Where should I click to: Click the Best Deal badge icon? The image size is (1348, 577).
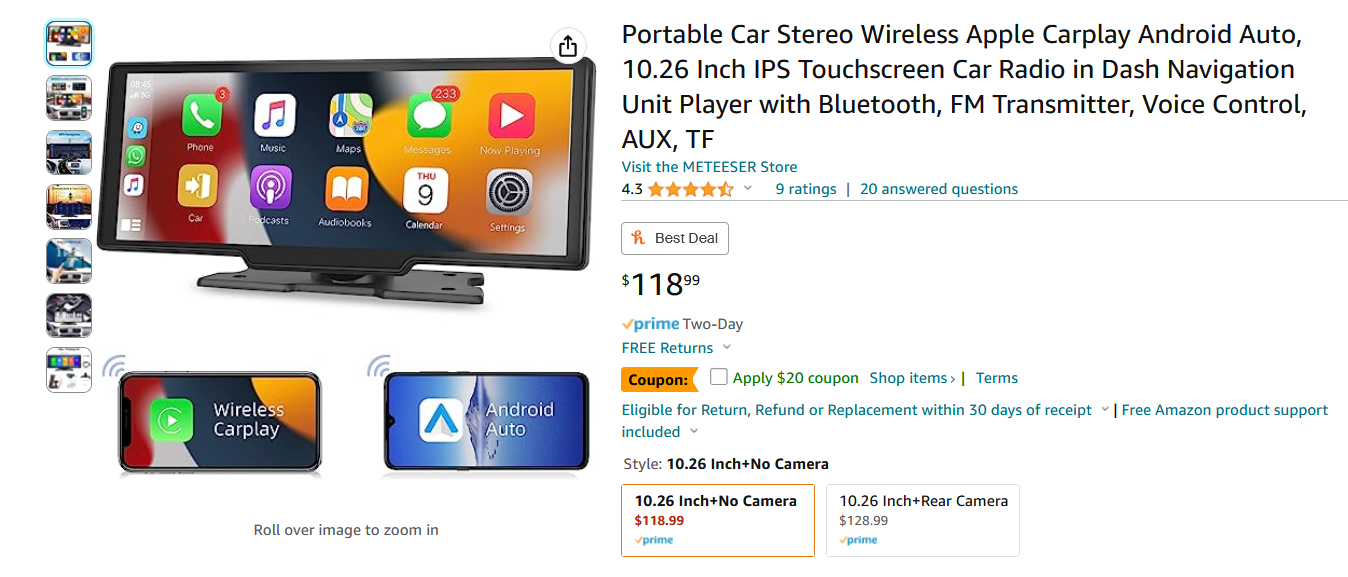pyautogui.click(x=637, y=238)
